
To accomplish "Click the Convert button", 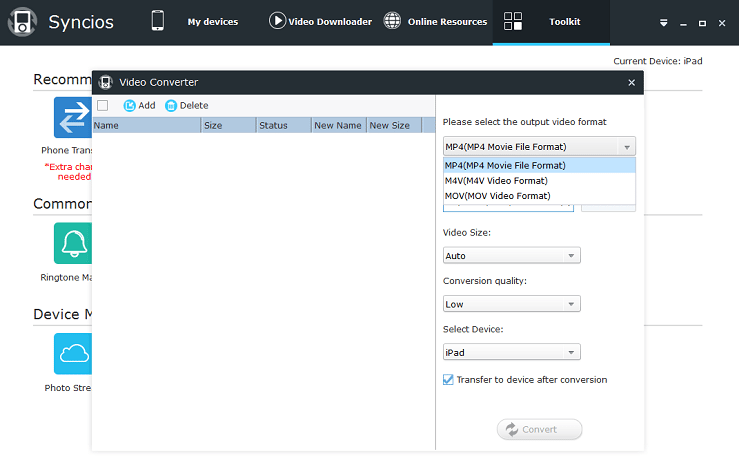I will (539, 429).
